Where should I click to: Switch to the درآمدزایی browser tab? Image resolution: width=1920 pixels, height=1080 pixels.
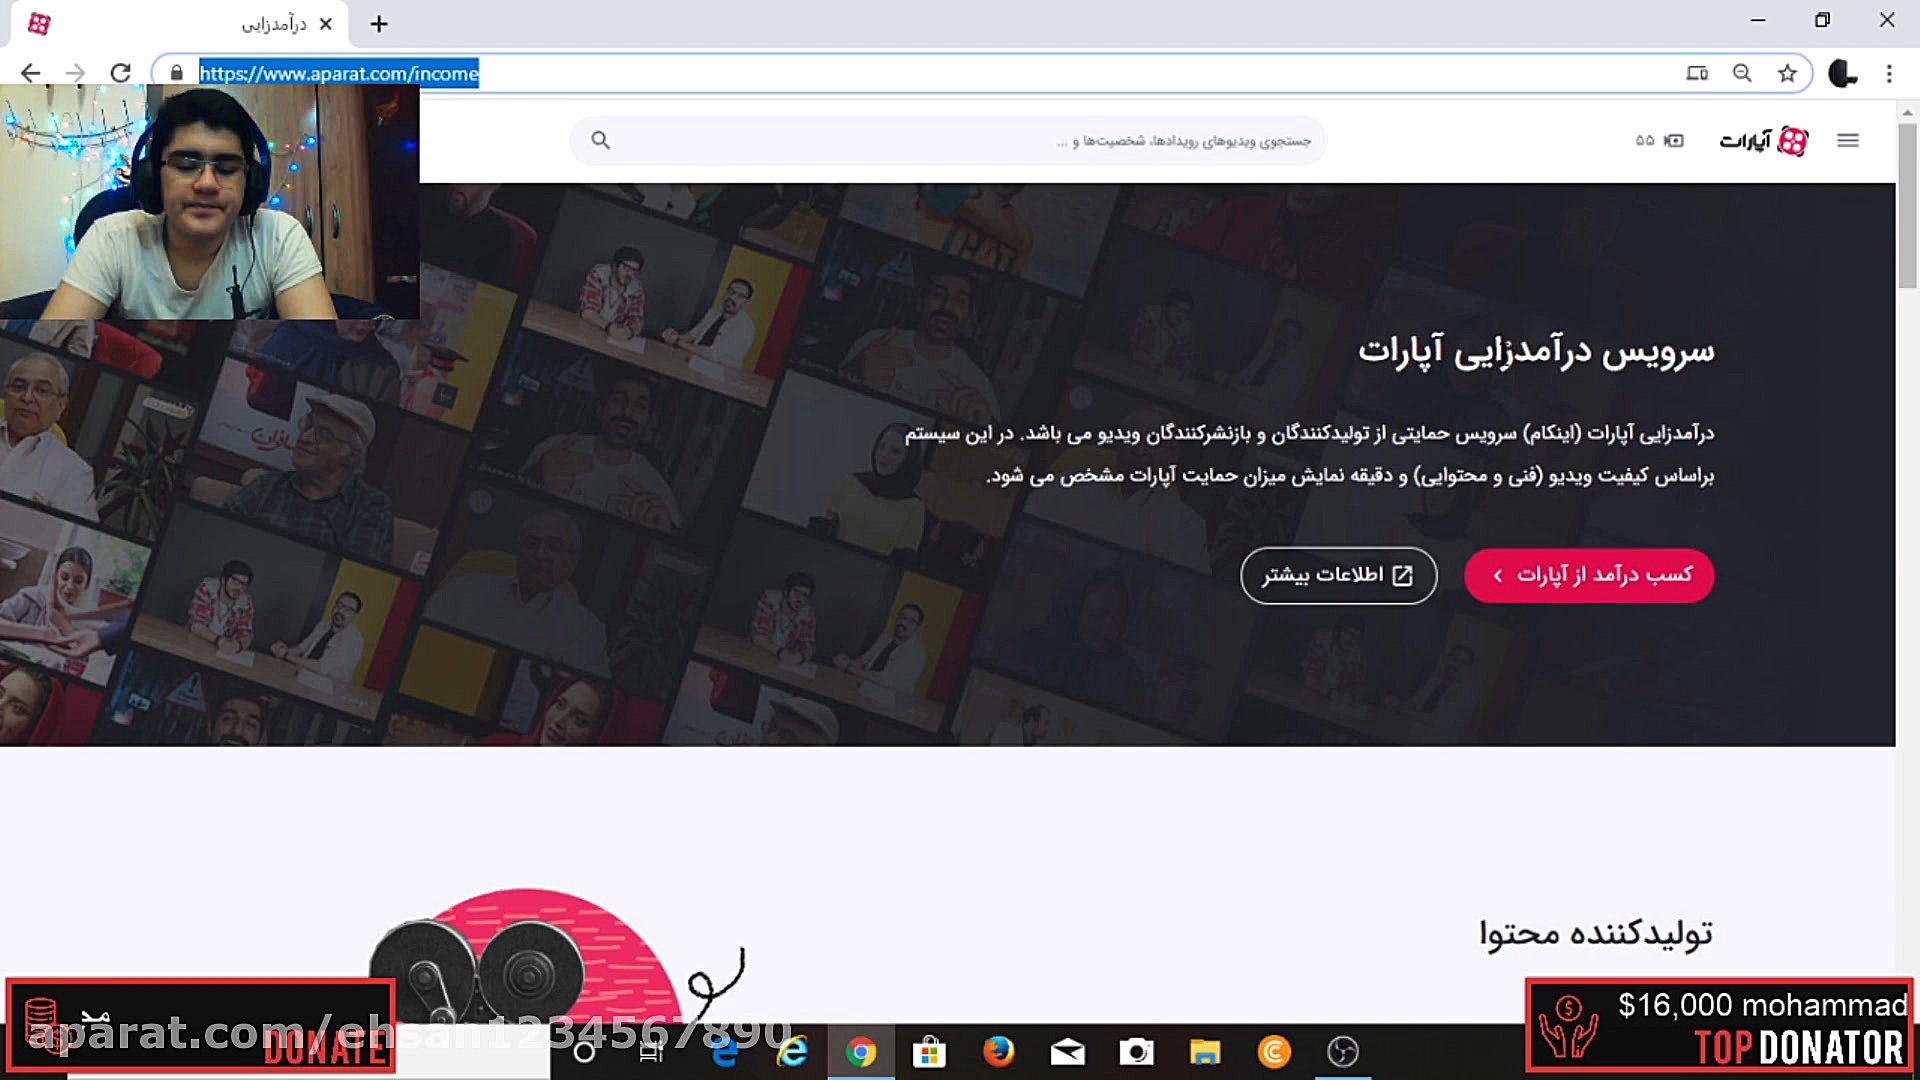point(270,23)
